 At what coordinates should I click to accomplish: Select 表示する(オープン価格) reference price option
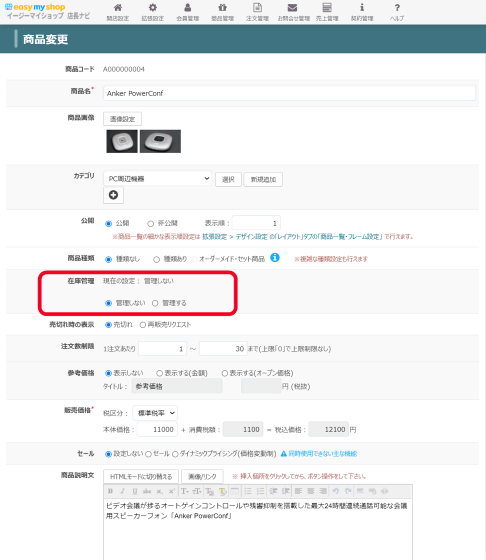pyautogui.click(x=224, y=373)
